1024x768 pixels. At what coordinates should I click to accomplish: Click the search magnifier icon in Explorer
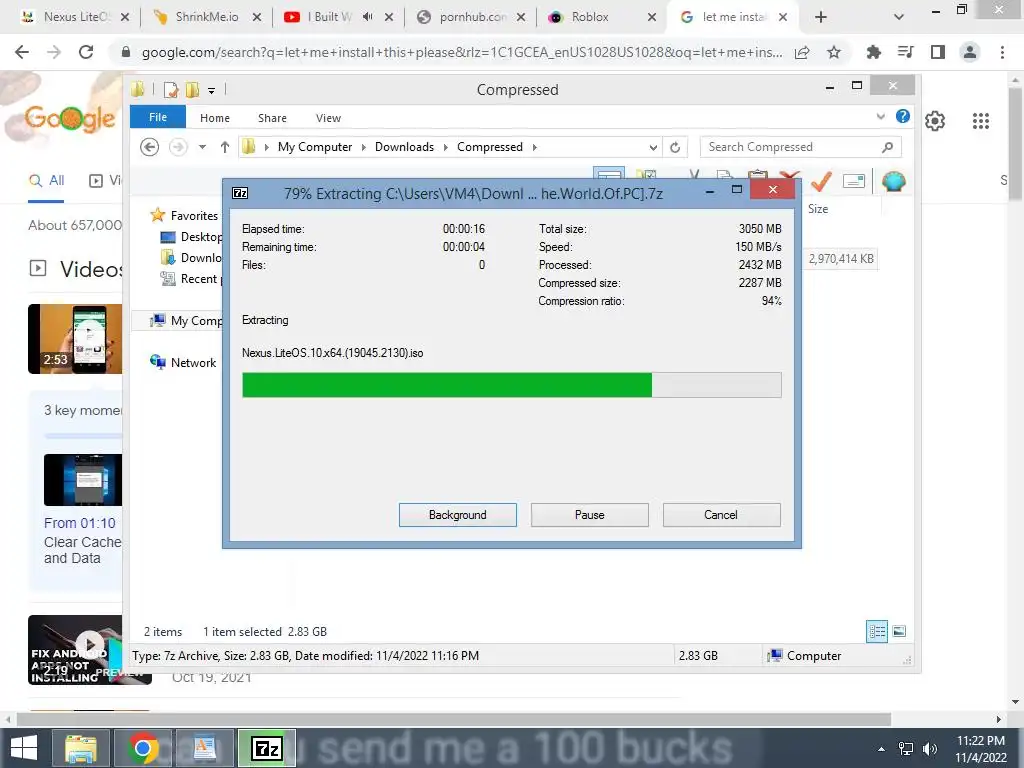coord(887,147)
